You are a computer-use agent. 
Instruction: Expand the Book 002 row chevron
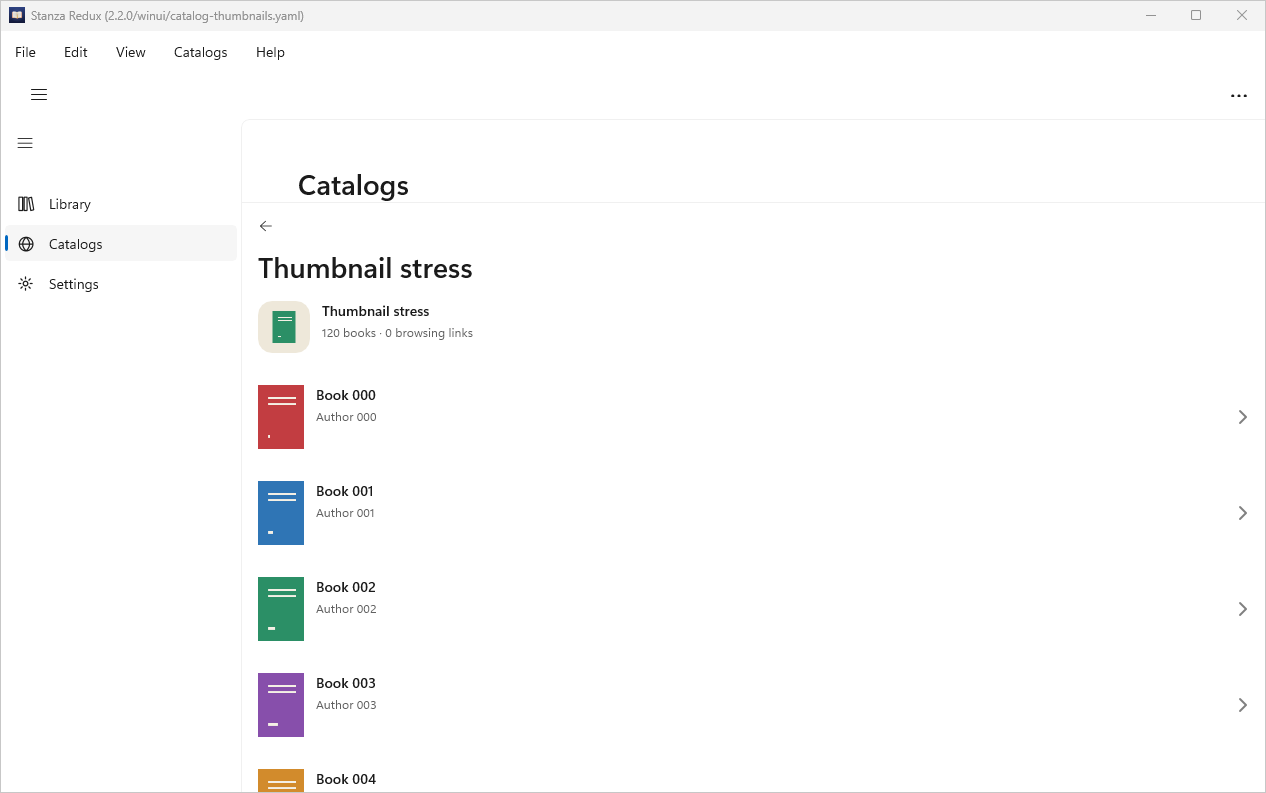click(1243, 609)
